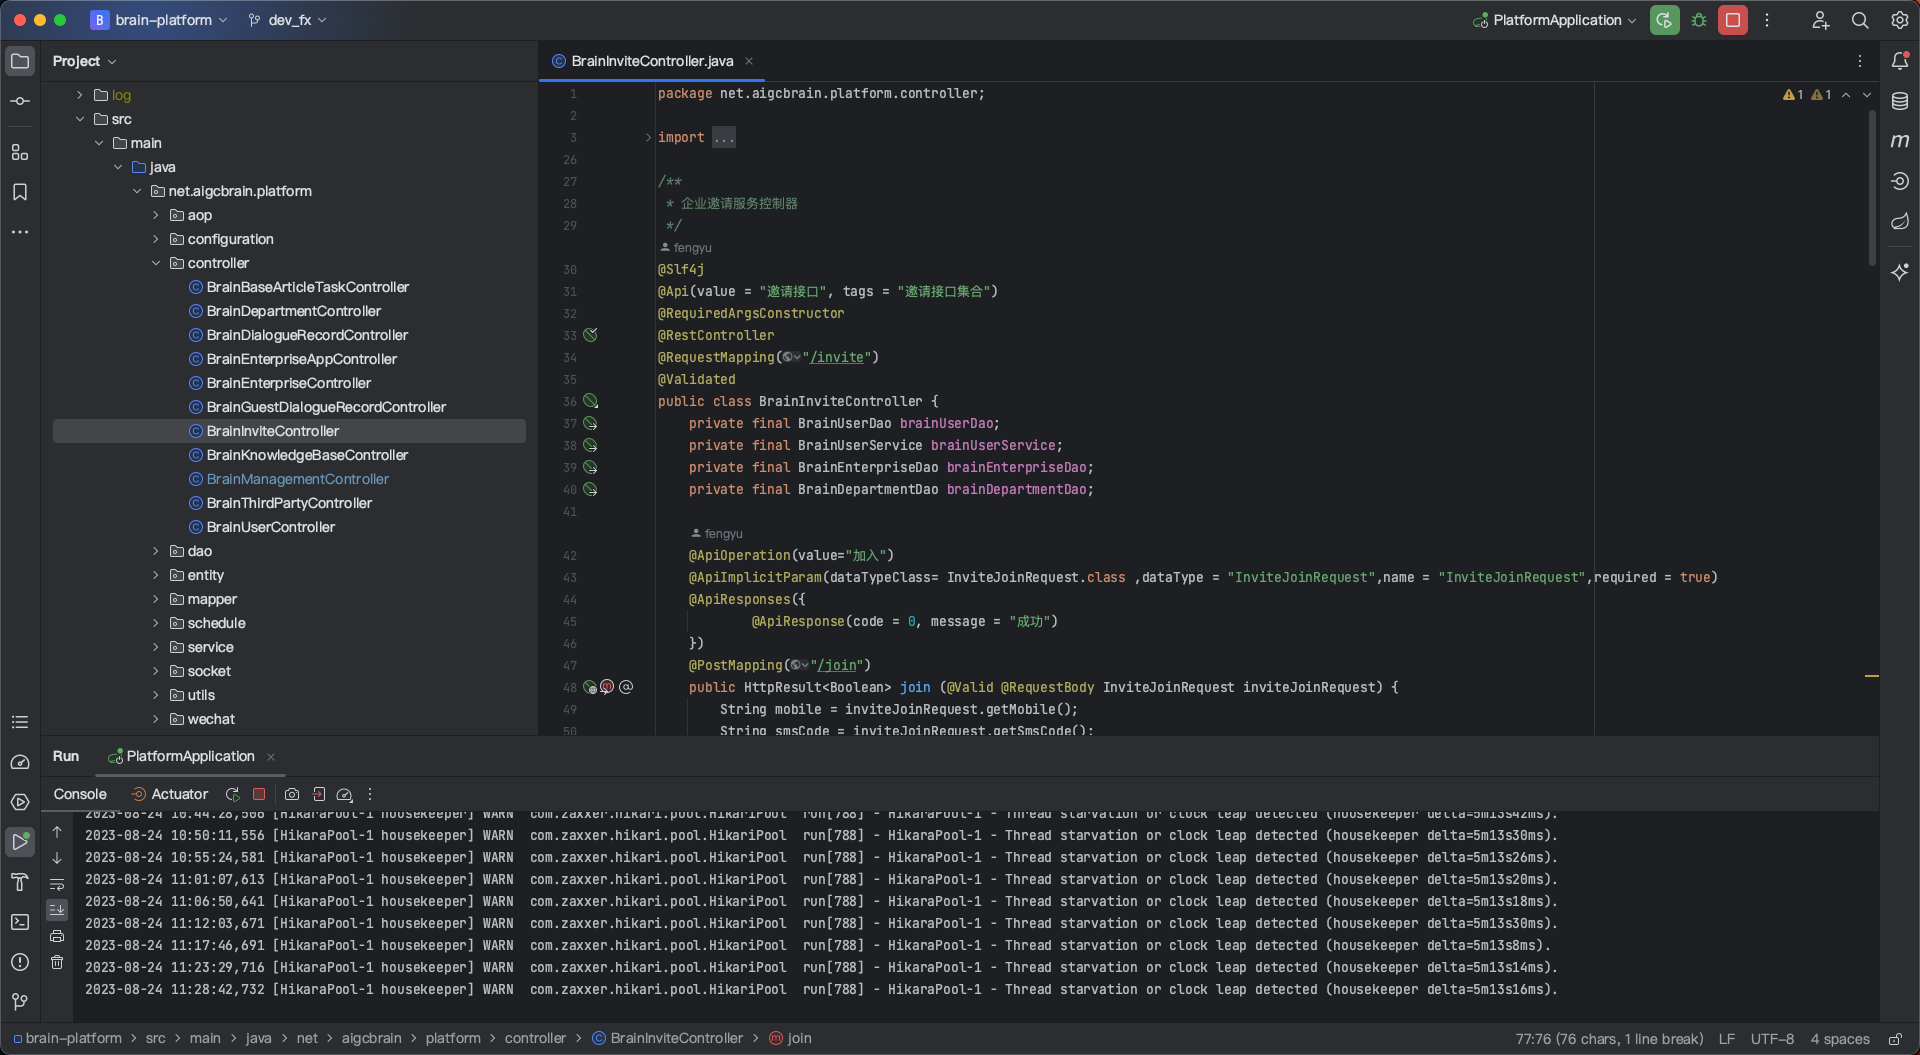Select the Console tab
The height and width of the screenshot is (1055, 1920).
[x=80, y=794]
